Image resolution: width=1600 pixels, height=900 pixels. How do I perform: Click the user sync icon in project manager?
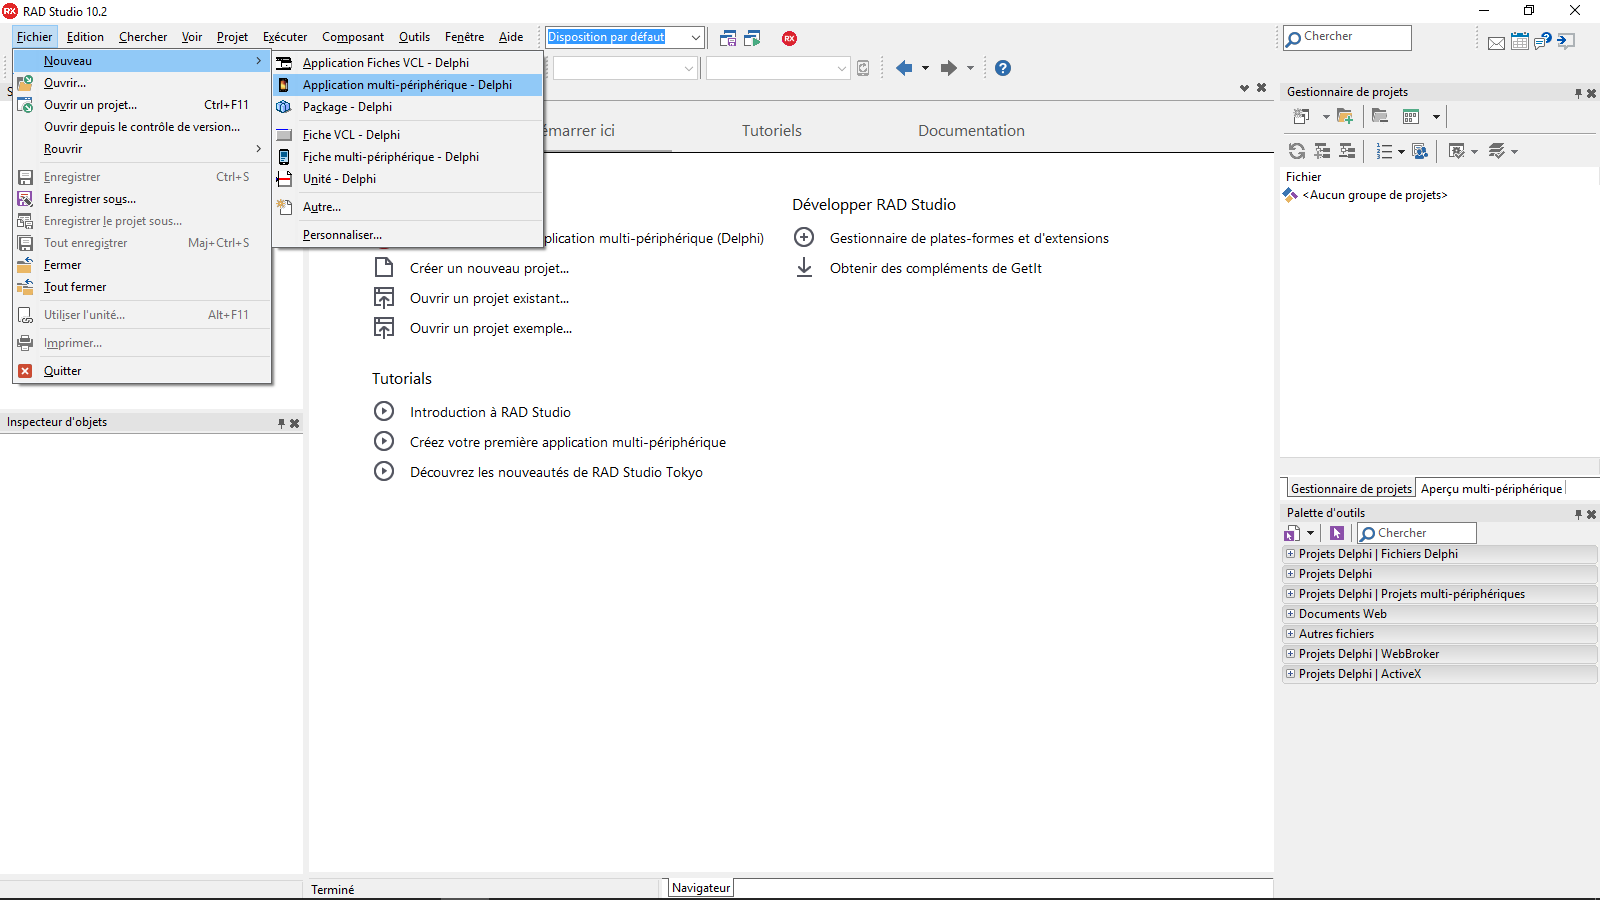(1420, 151)
